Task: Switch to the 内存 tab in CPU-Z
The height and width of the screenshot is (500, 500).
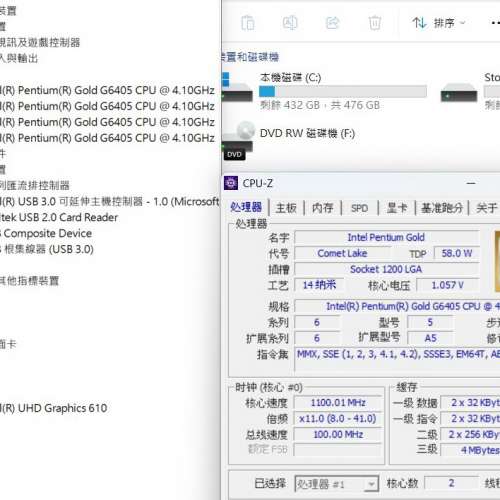Action: 322,208
